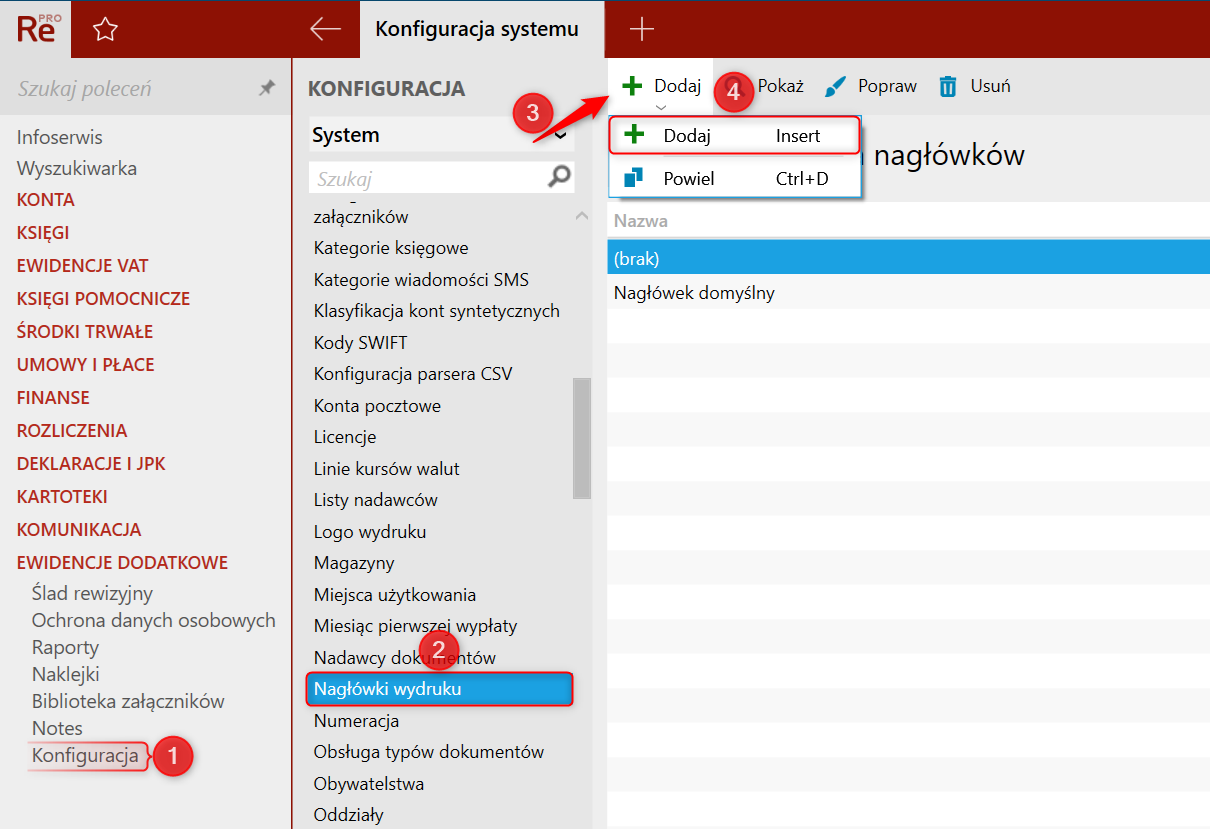Focus the Szukaj poleceń field
The width and height of the screenshot is (1210, 829).
130,89
